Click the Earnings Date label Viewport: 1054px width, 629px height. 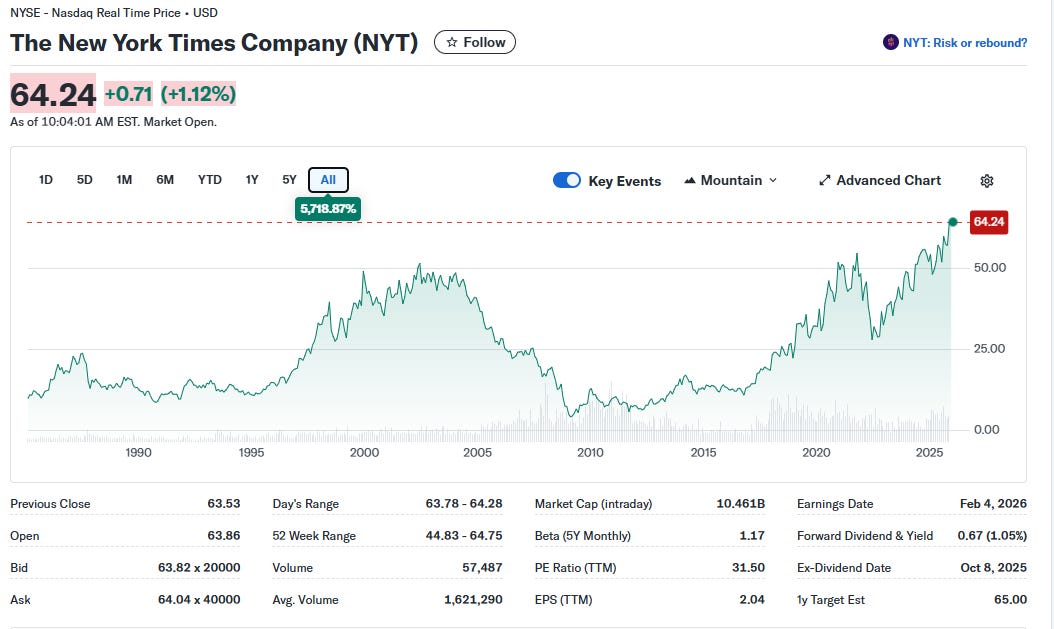pos(835,503)
